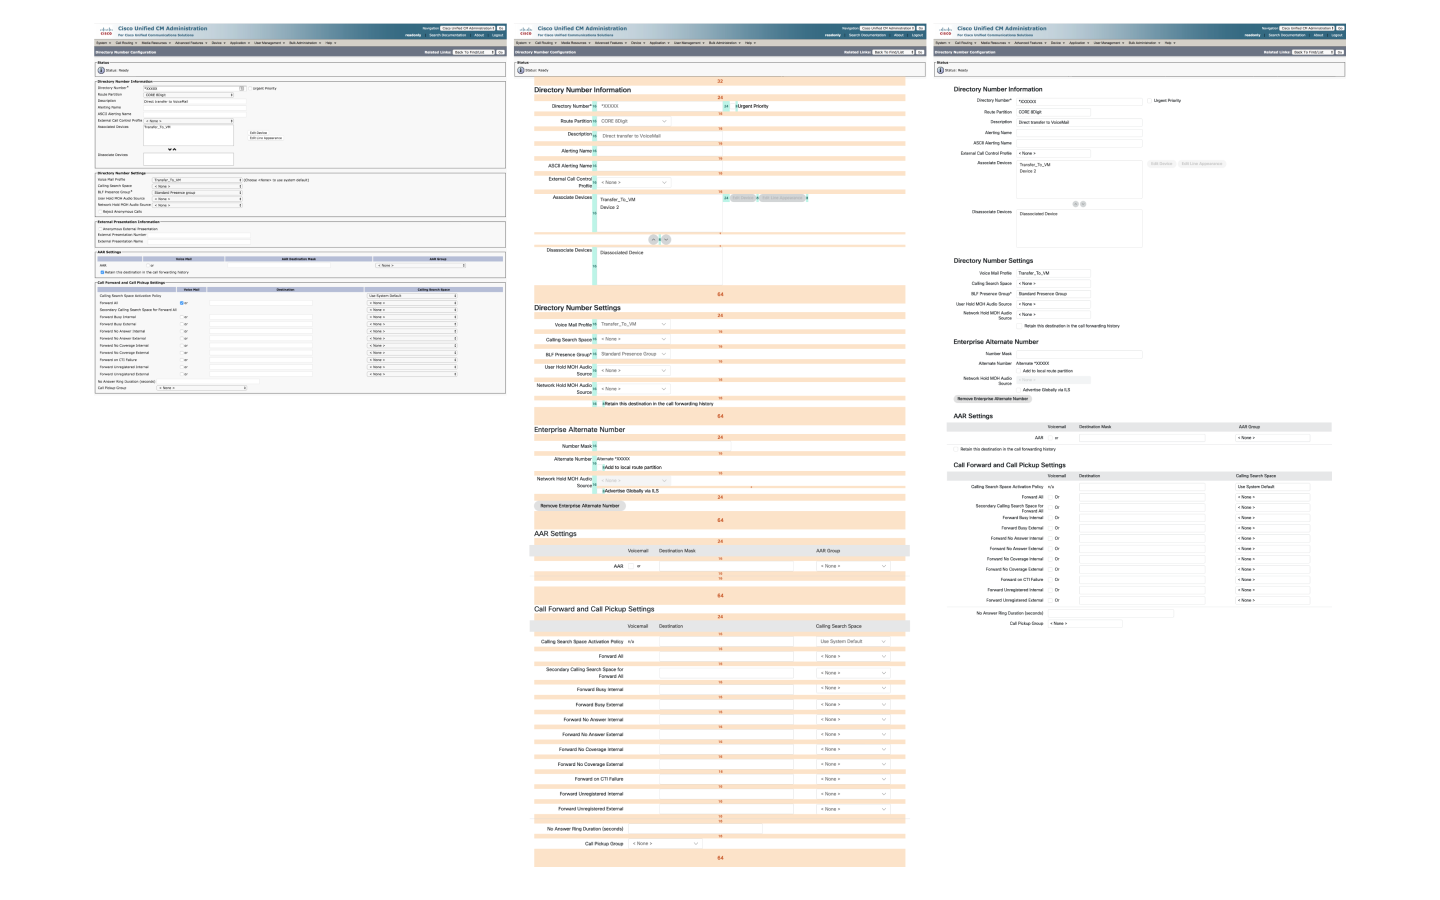Open Call Pickup Group dropdown in right mockup
The image size is (1440, 900).
(x=1085, y=623)
